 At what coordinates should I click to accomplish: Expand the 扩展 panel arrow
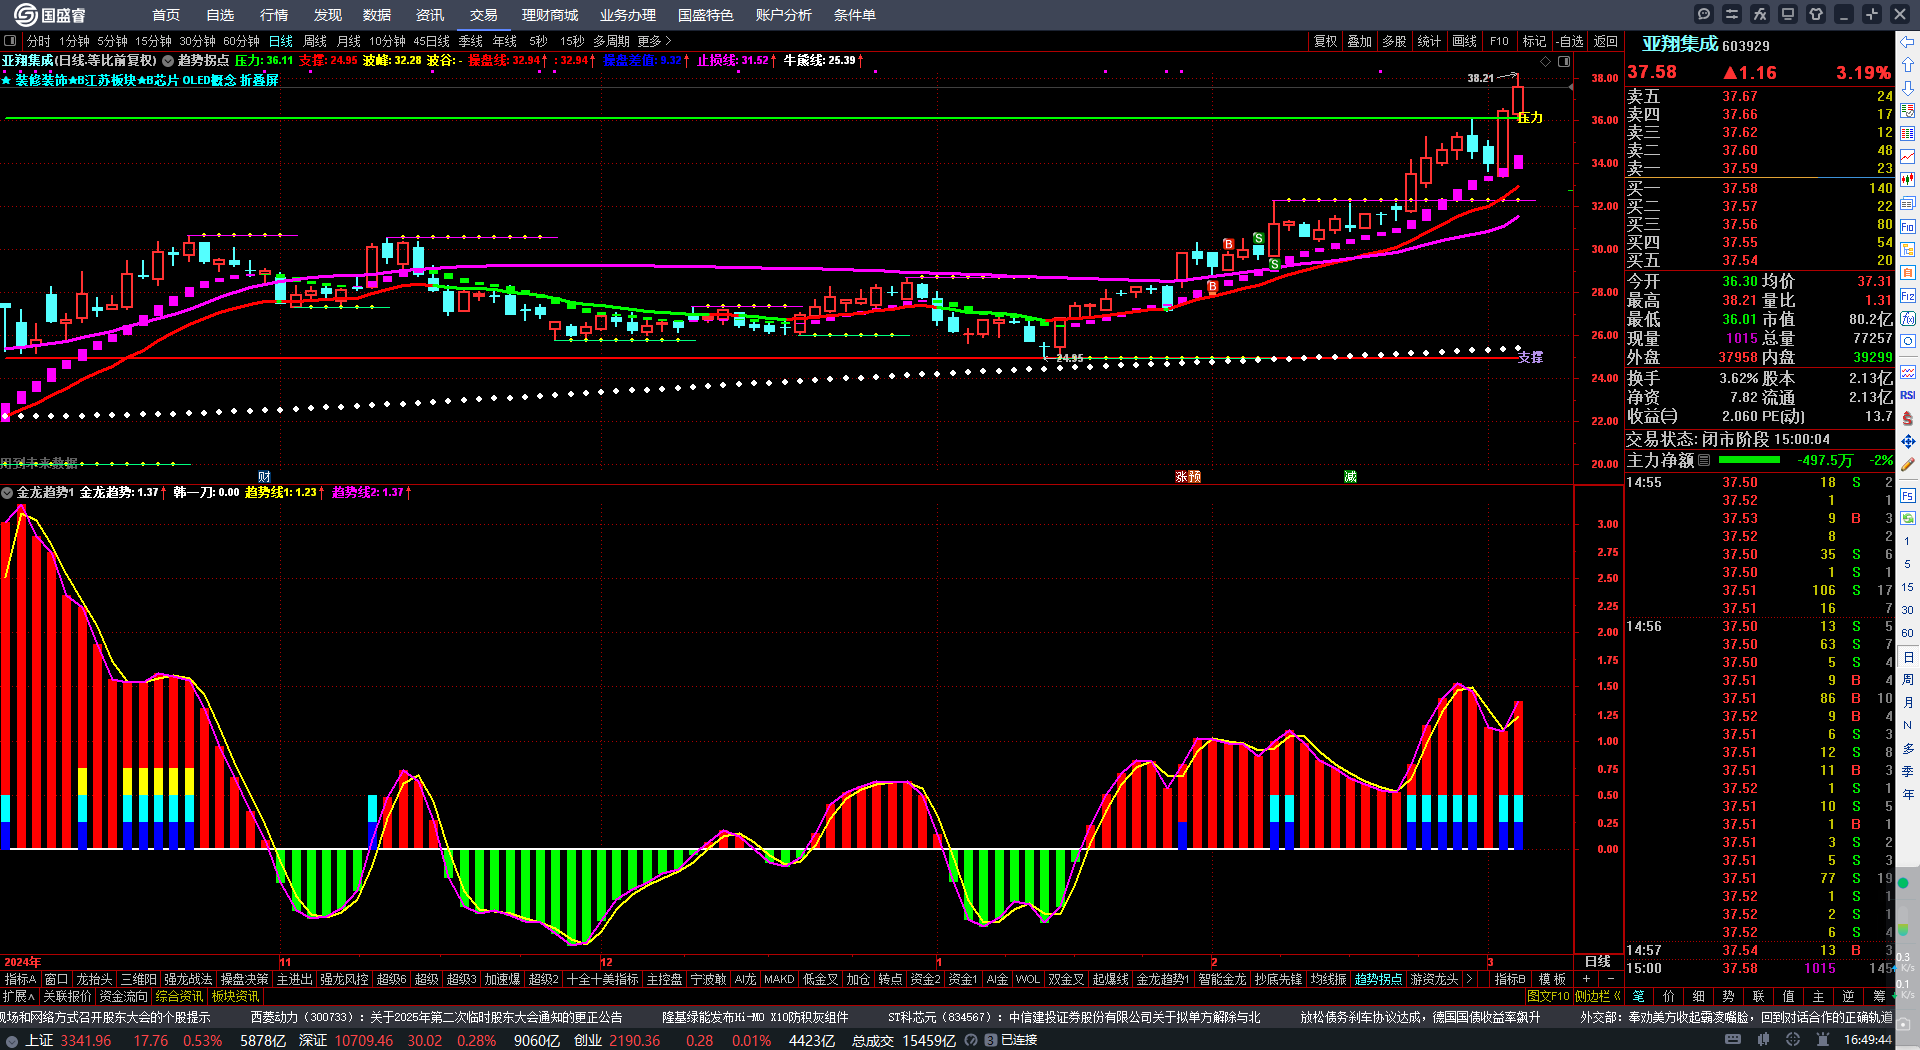click(19, 996)
